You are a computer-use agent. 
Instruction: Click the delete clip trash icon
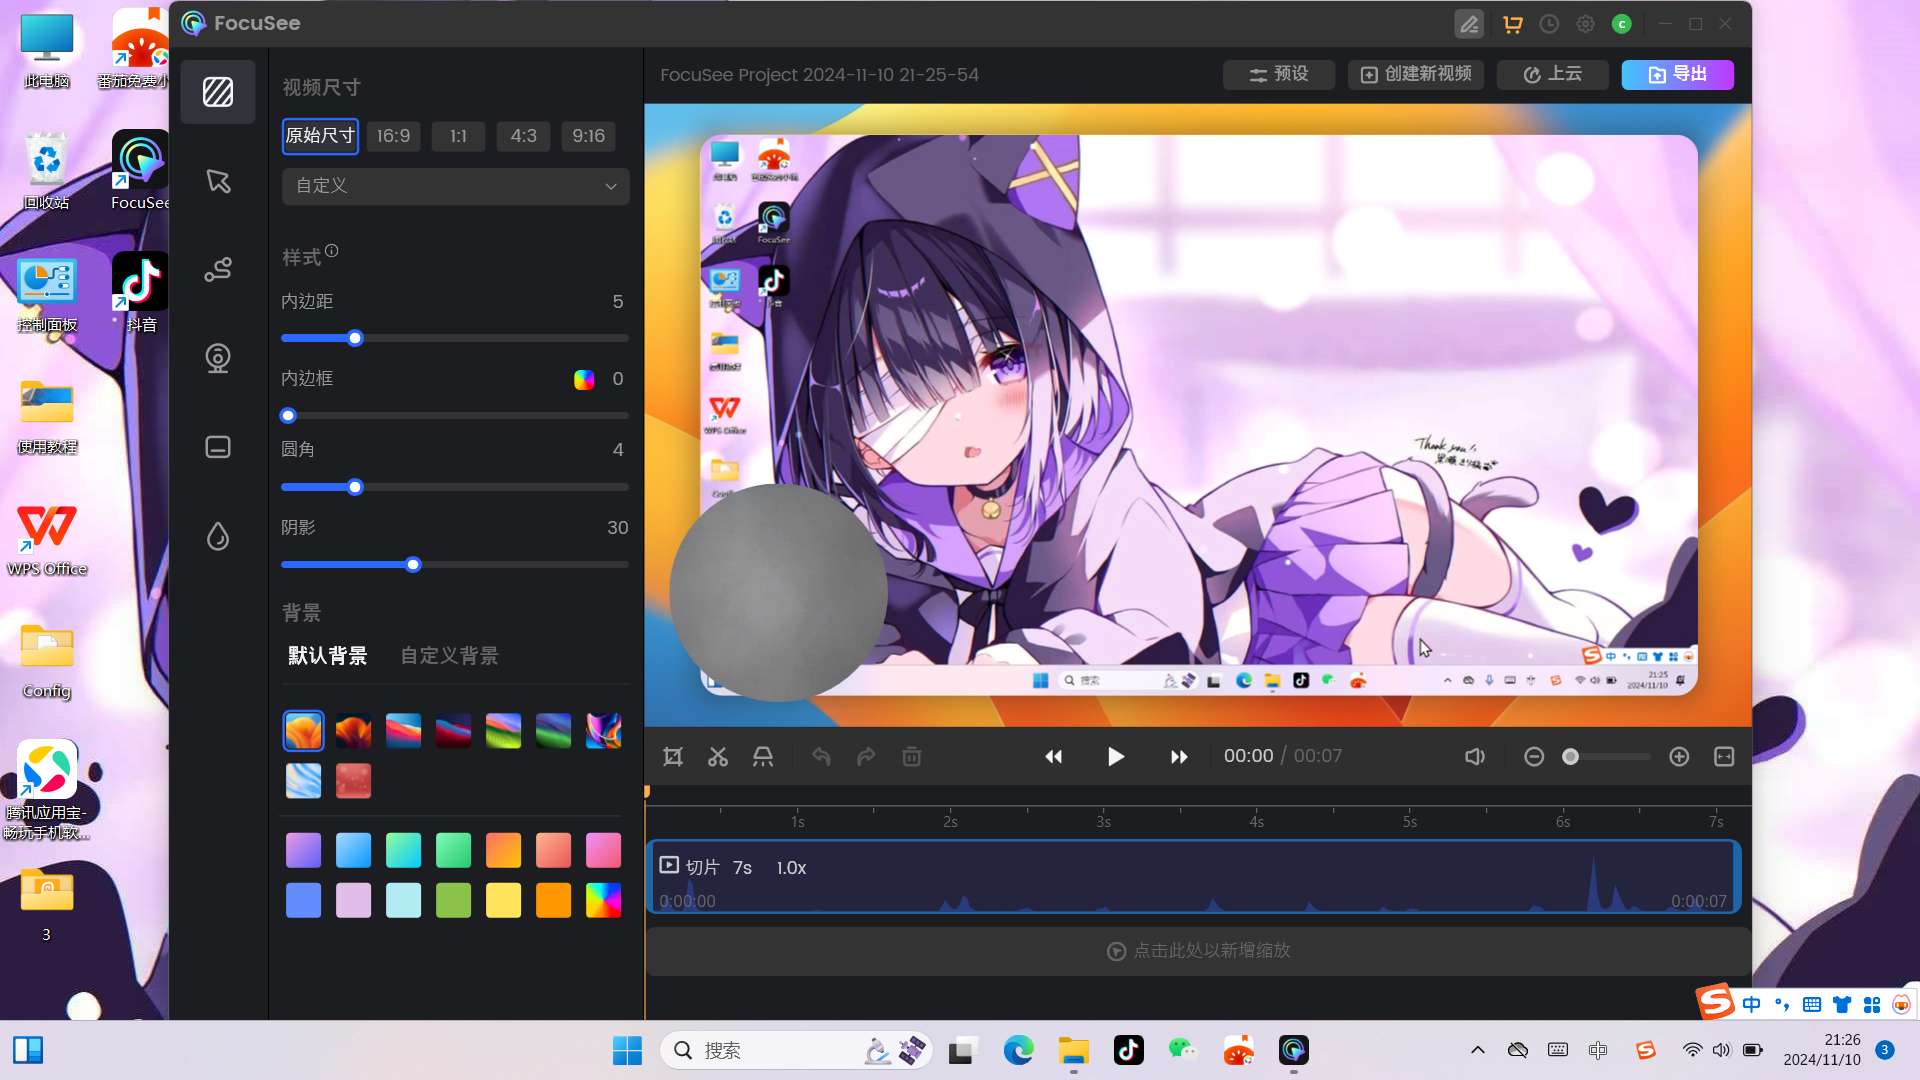click(911, 757)
